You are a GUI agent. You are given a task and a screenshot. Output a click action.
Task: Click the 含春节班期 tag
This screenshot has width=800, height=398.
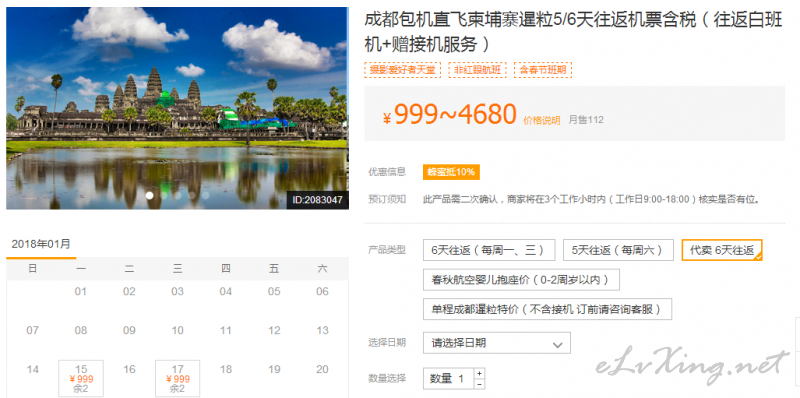coord(543,70)
